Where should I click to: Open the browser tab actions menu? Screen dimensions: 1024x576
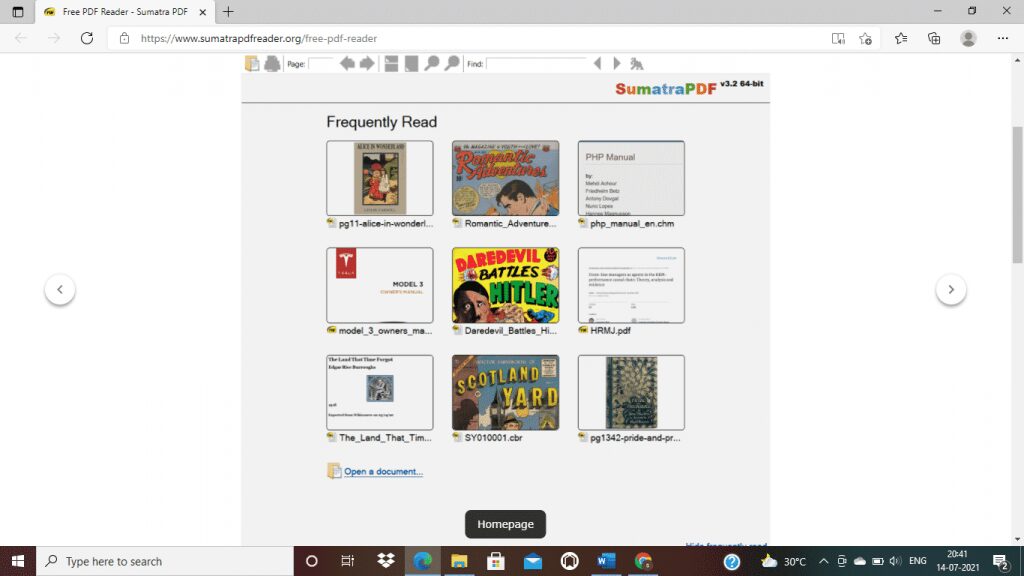(18, 12)
